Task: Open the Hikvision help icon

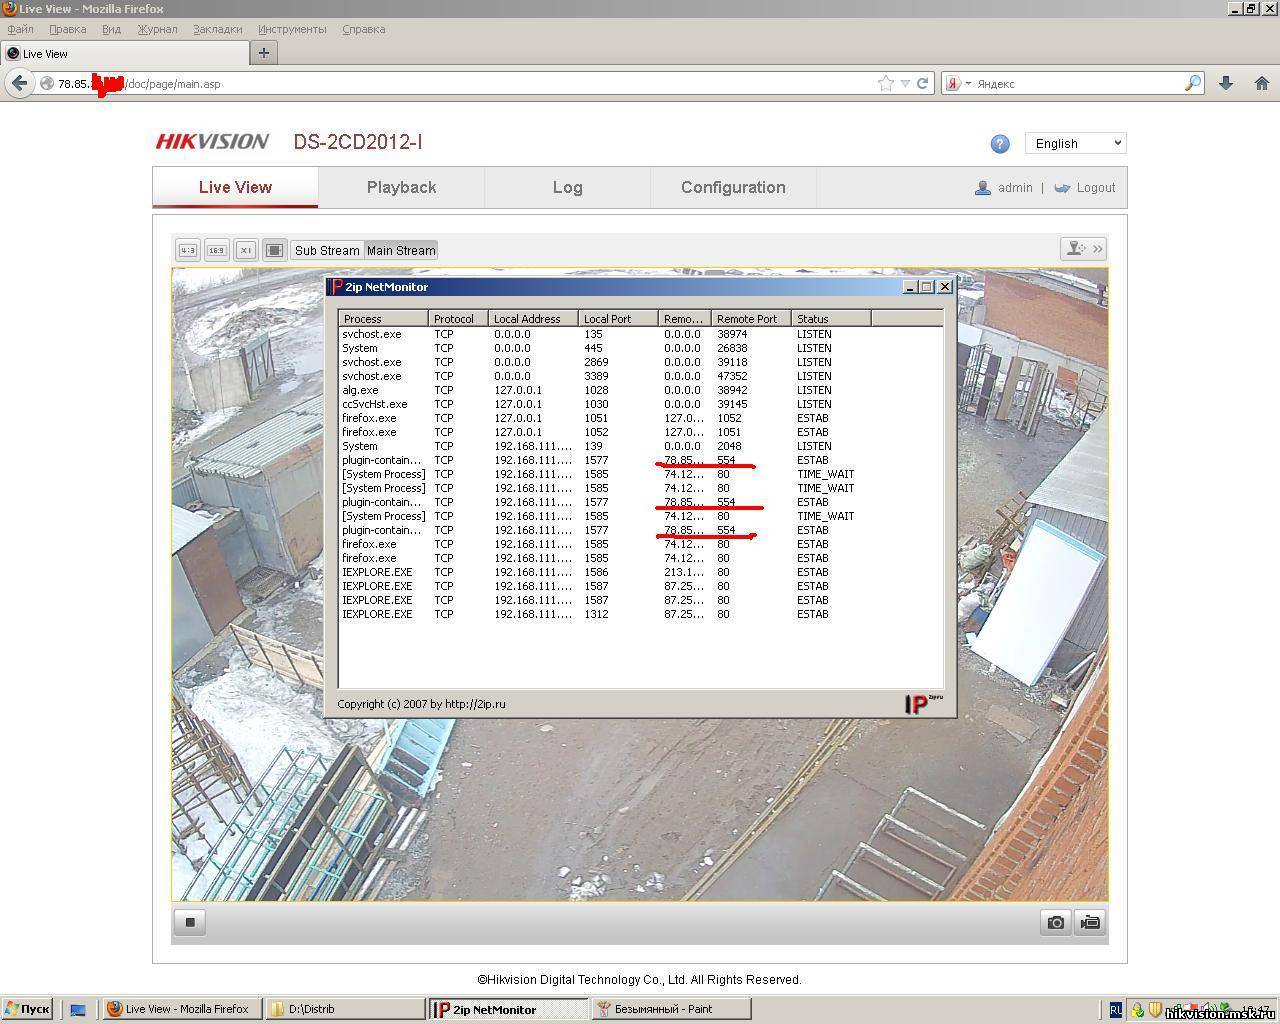Action: coord(1000,144)
